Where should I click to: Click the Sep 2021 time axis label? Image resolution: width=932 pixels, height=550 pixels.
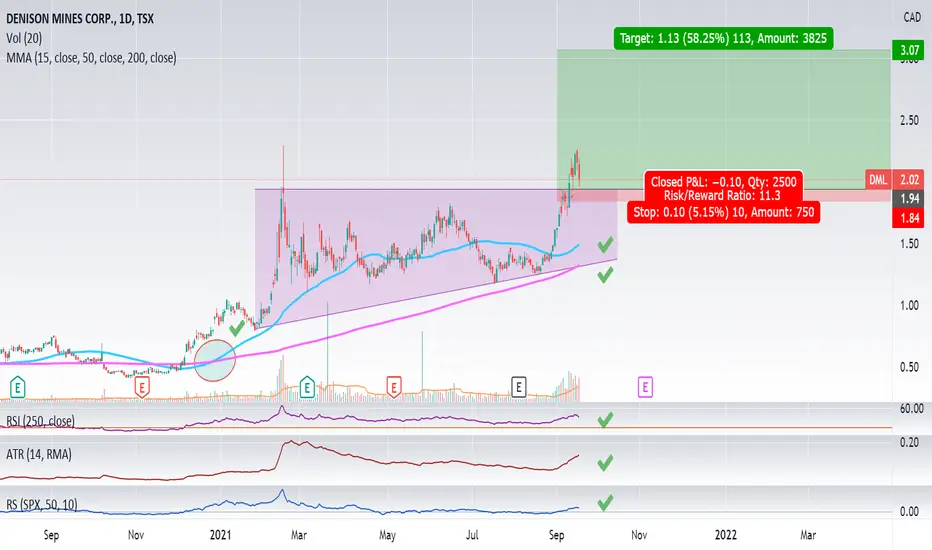click(x=556, y=535)
